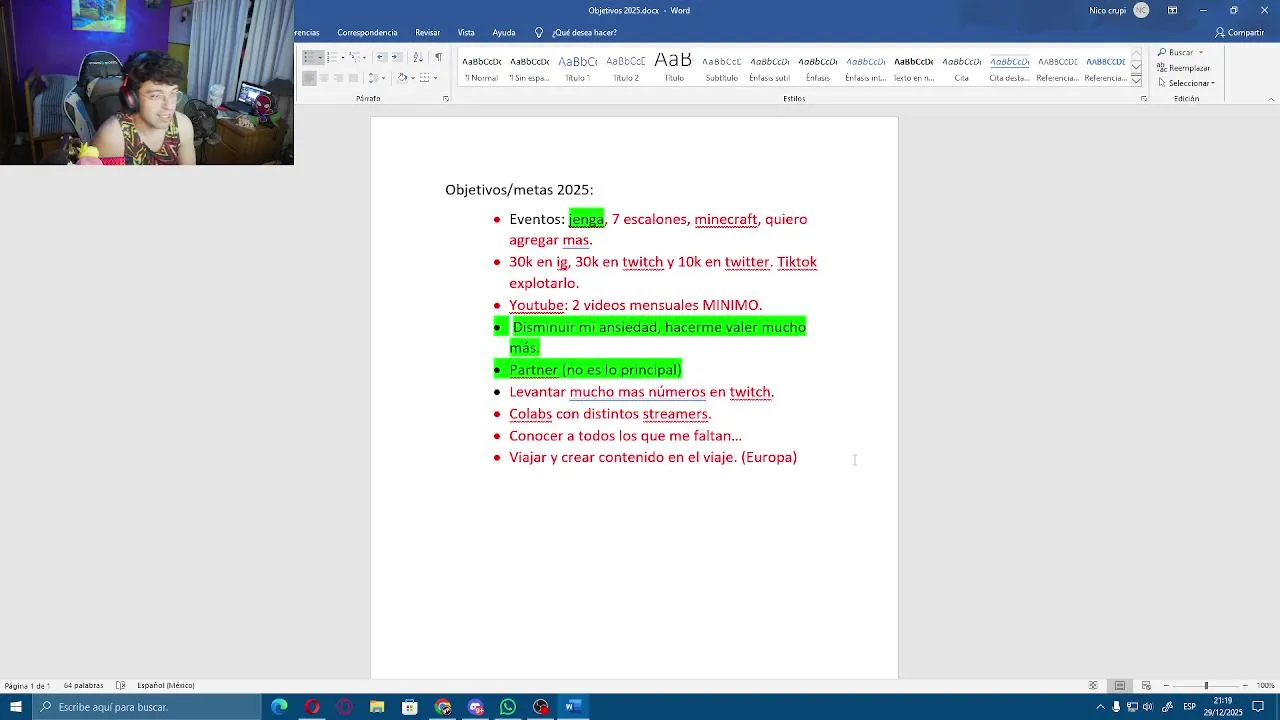This screenshot has height=720, width=1280.
Task: Click zoom in plus button
Action: 1245,685
